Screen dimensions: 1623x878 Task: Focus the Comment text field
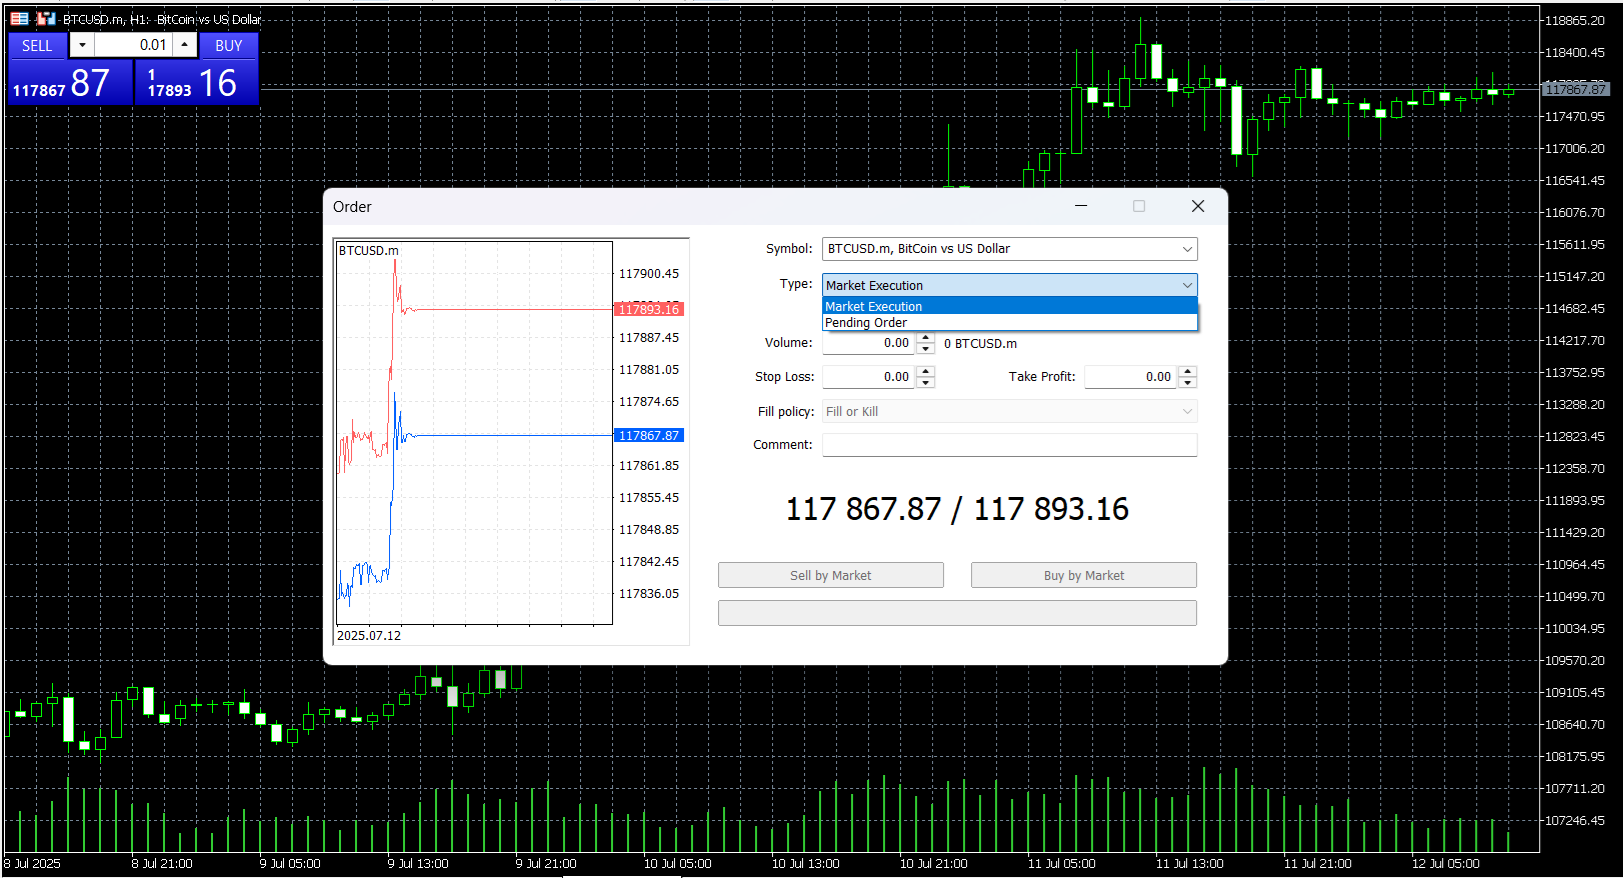pos(1010,445)
